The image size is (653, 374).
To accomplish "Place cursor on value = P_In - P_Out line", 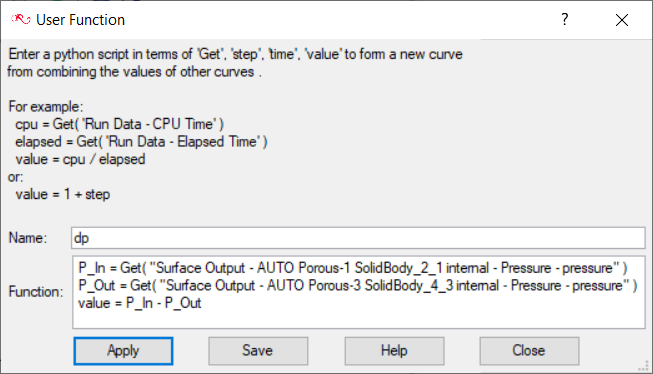I will [140, 303].
